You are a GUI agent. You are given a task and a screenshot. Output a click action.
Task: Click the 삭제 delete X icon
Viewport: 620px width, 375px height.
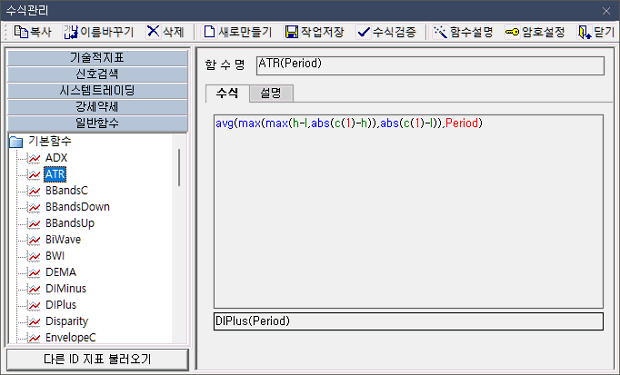coord(153,31)
